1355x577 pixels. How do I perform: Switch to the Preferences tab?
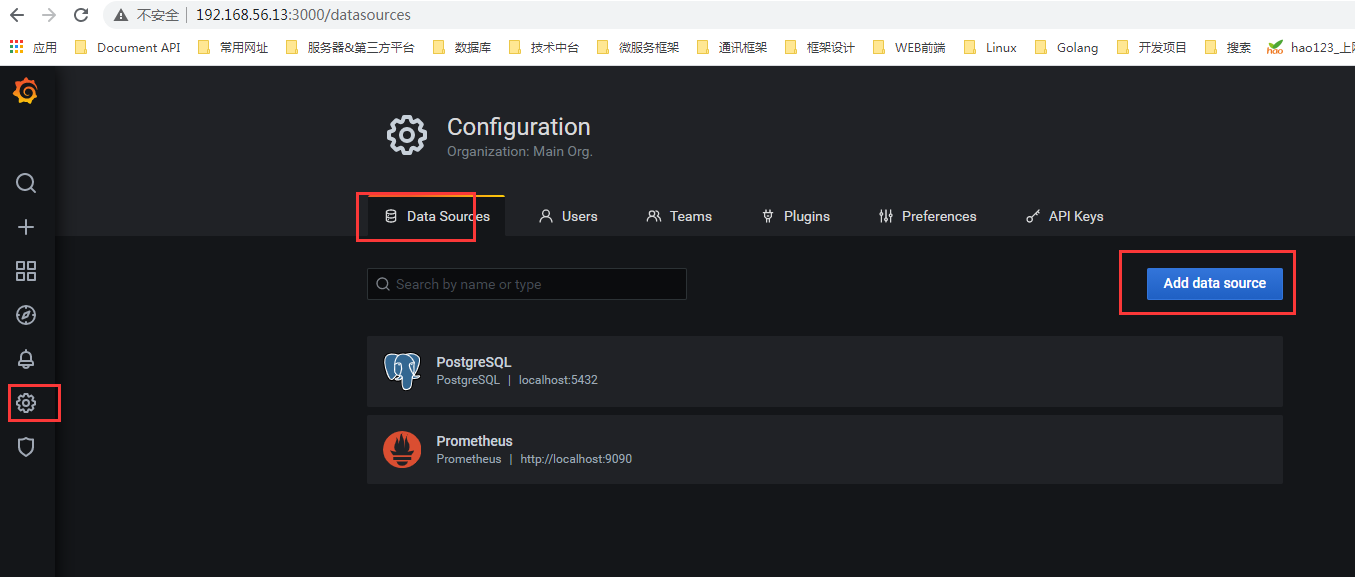[x=927, y=216]
